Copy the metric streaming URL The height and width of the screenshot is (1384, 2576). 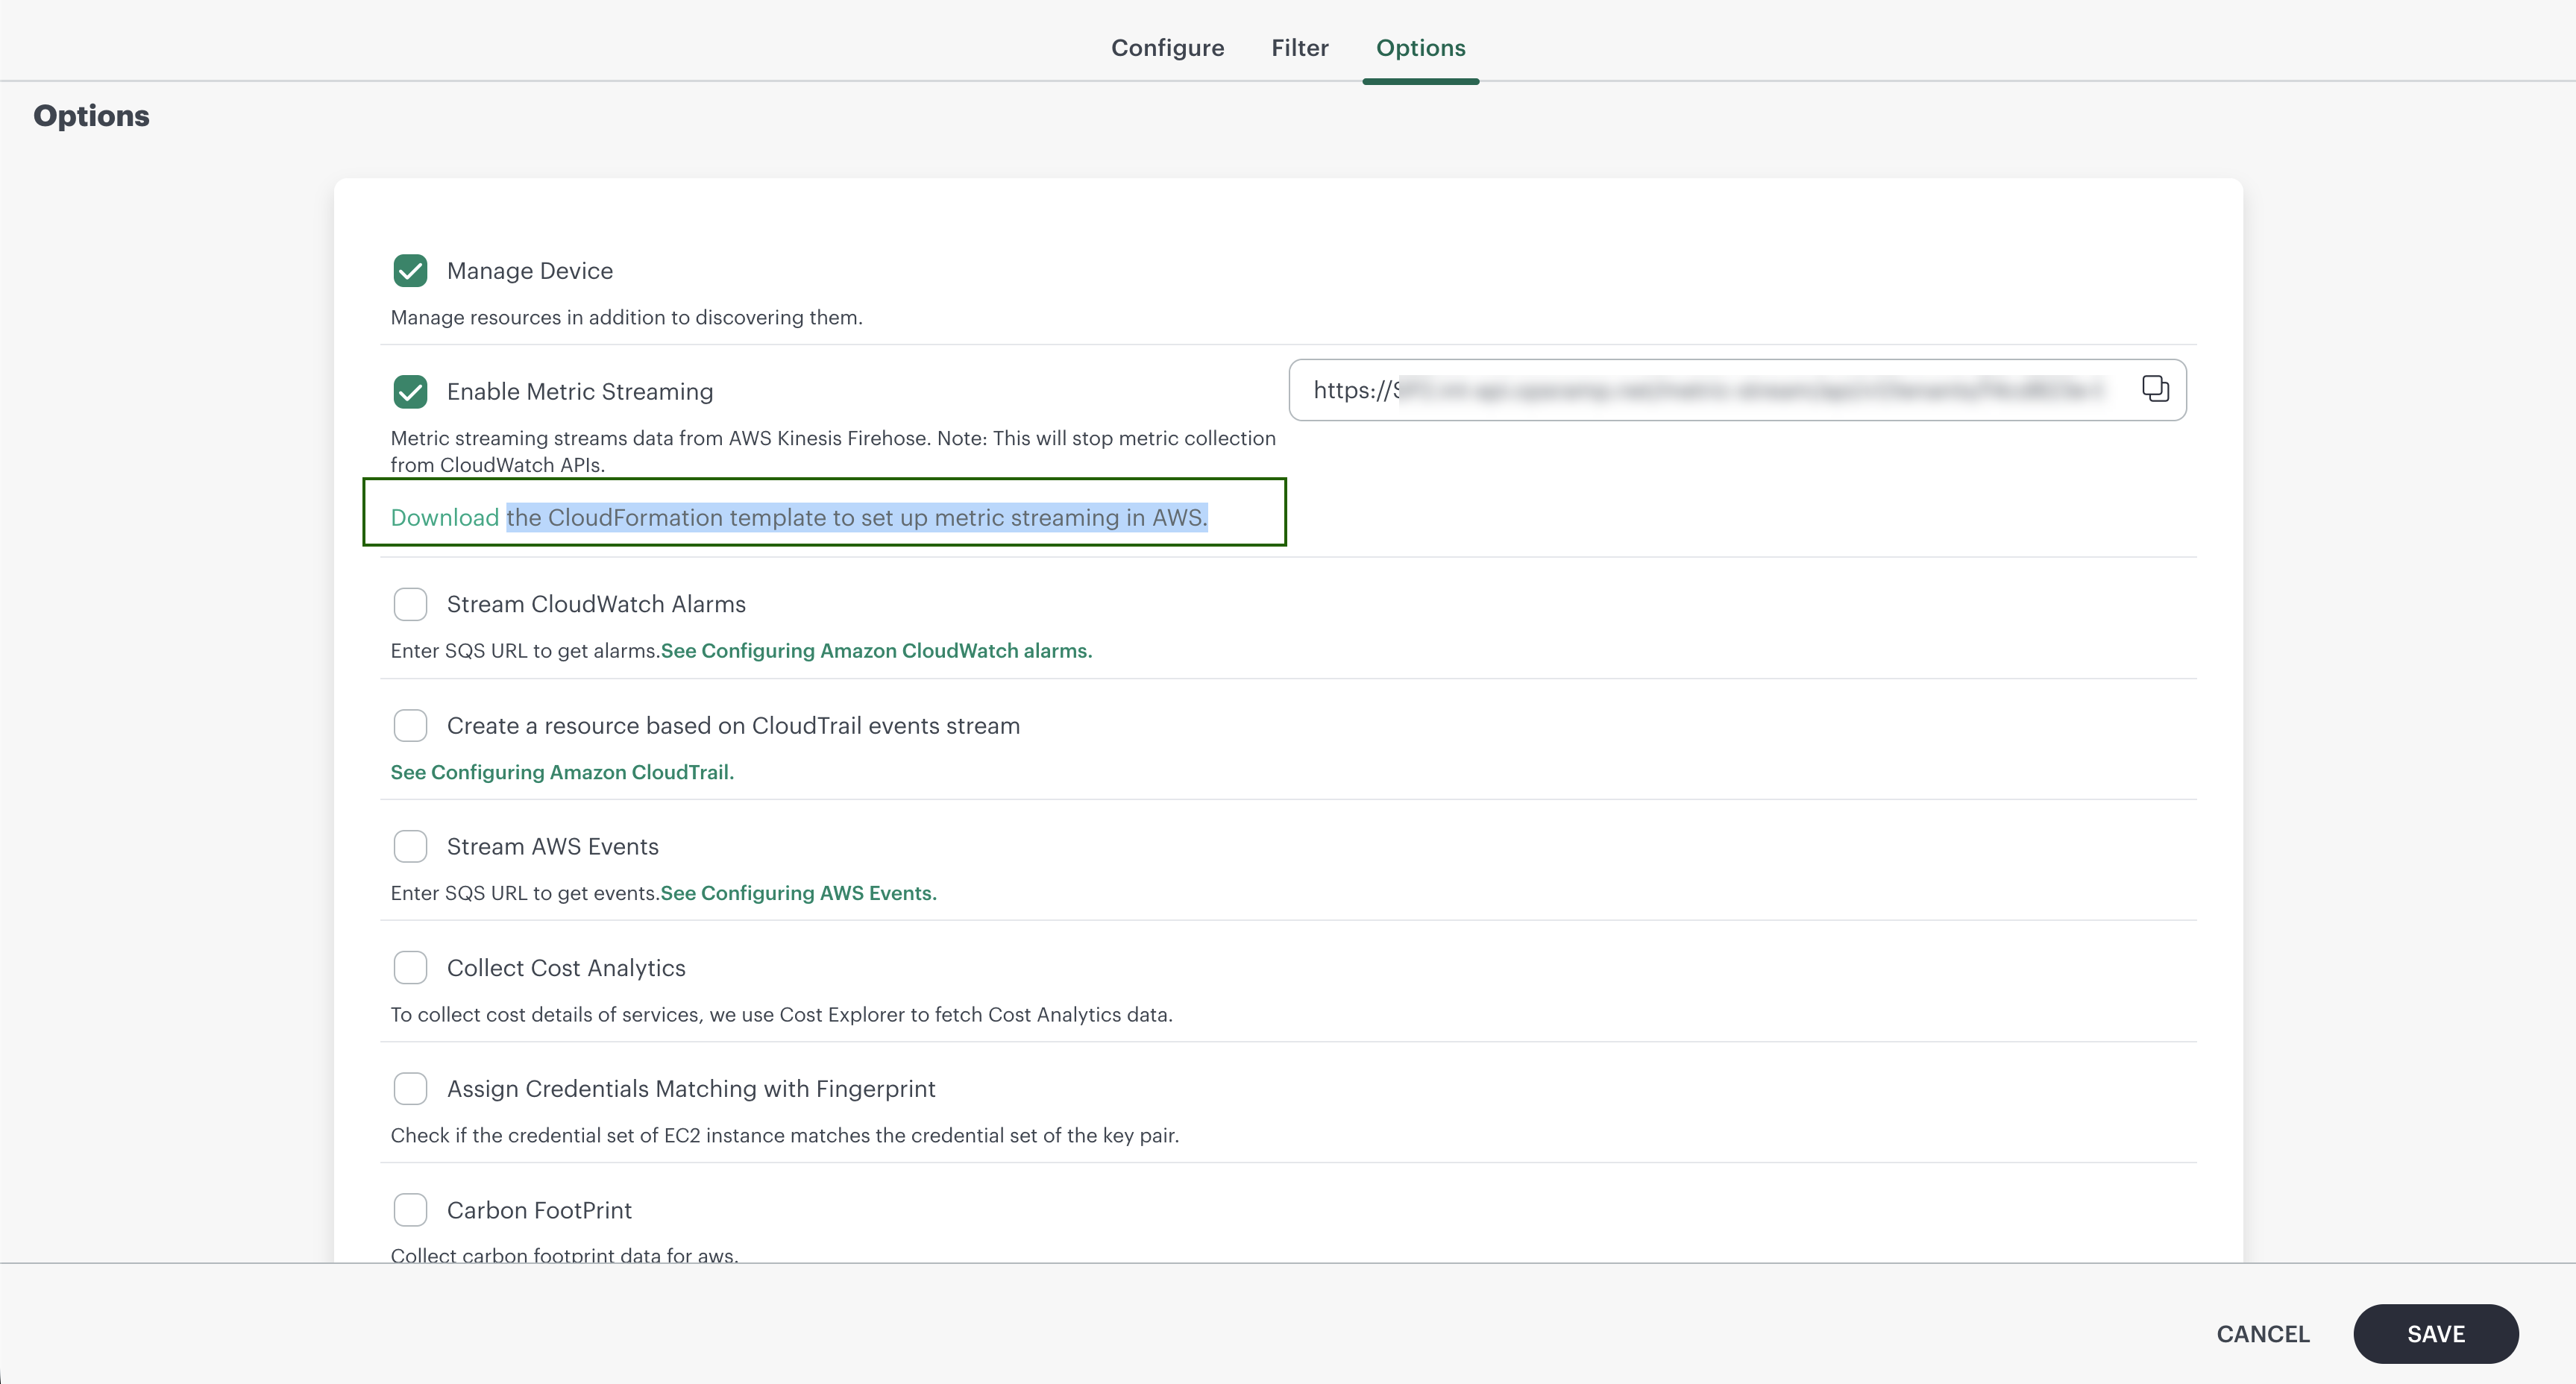2155,389
